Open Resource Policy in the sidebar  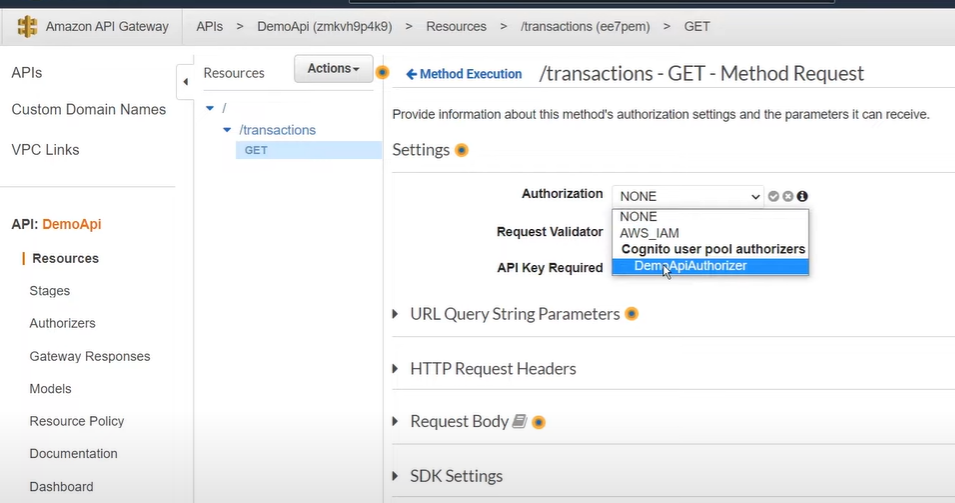point(76,421)
